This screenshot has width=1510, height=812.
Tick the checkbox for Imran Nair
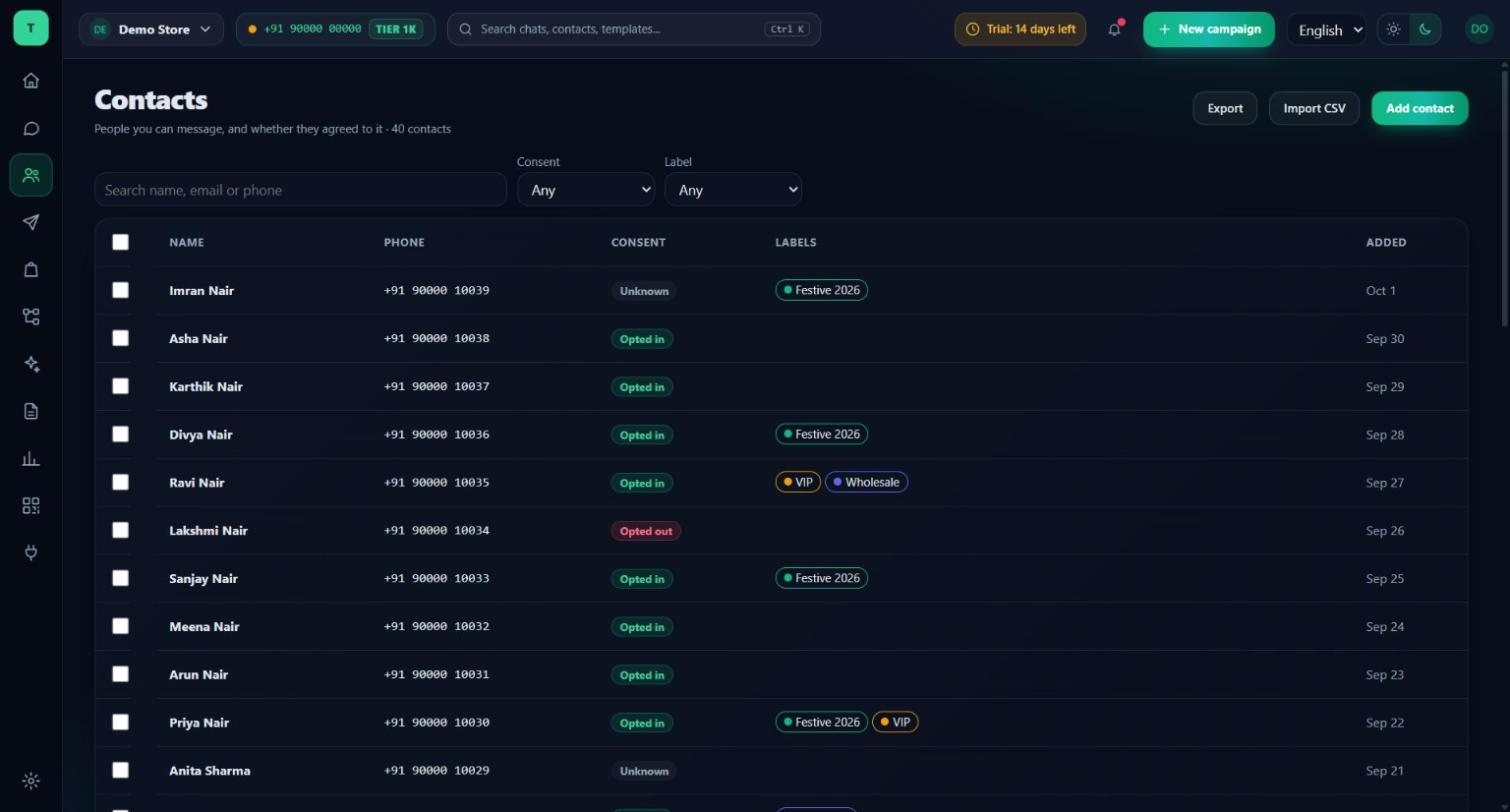120,290
